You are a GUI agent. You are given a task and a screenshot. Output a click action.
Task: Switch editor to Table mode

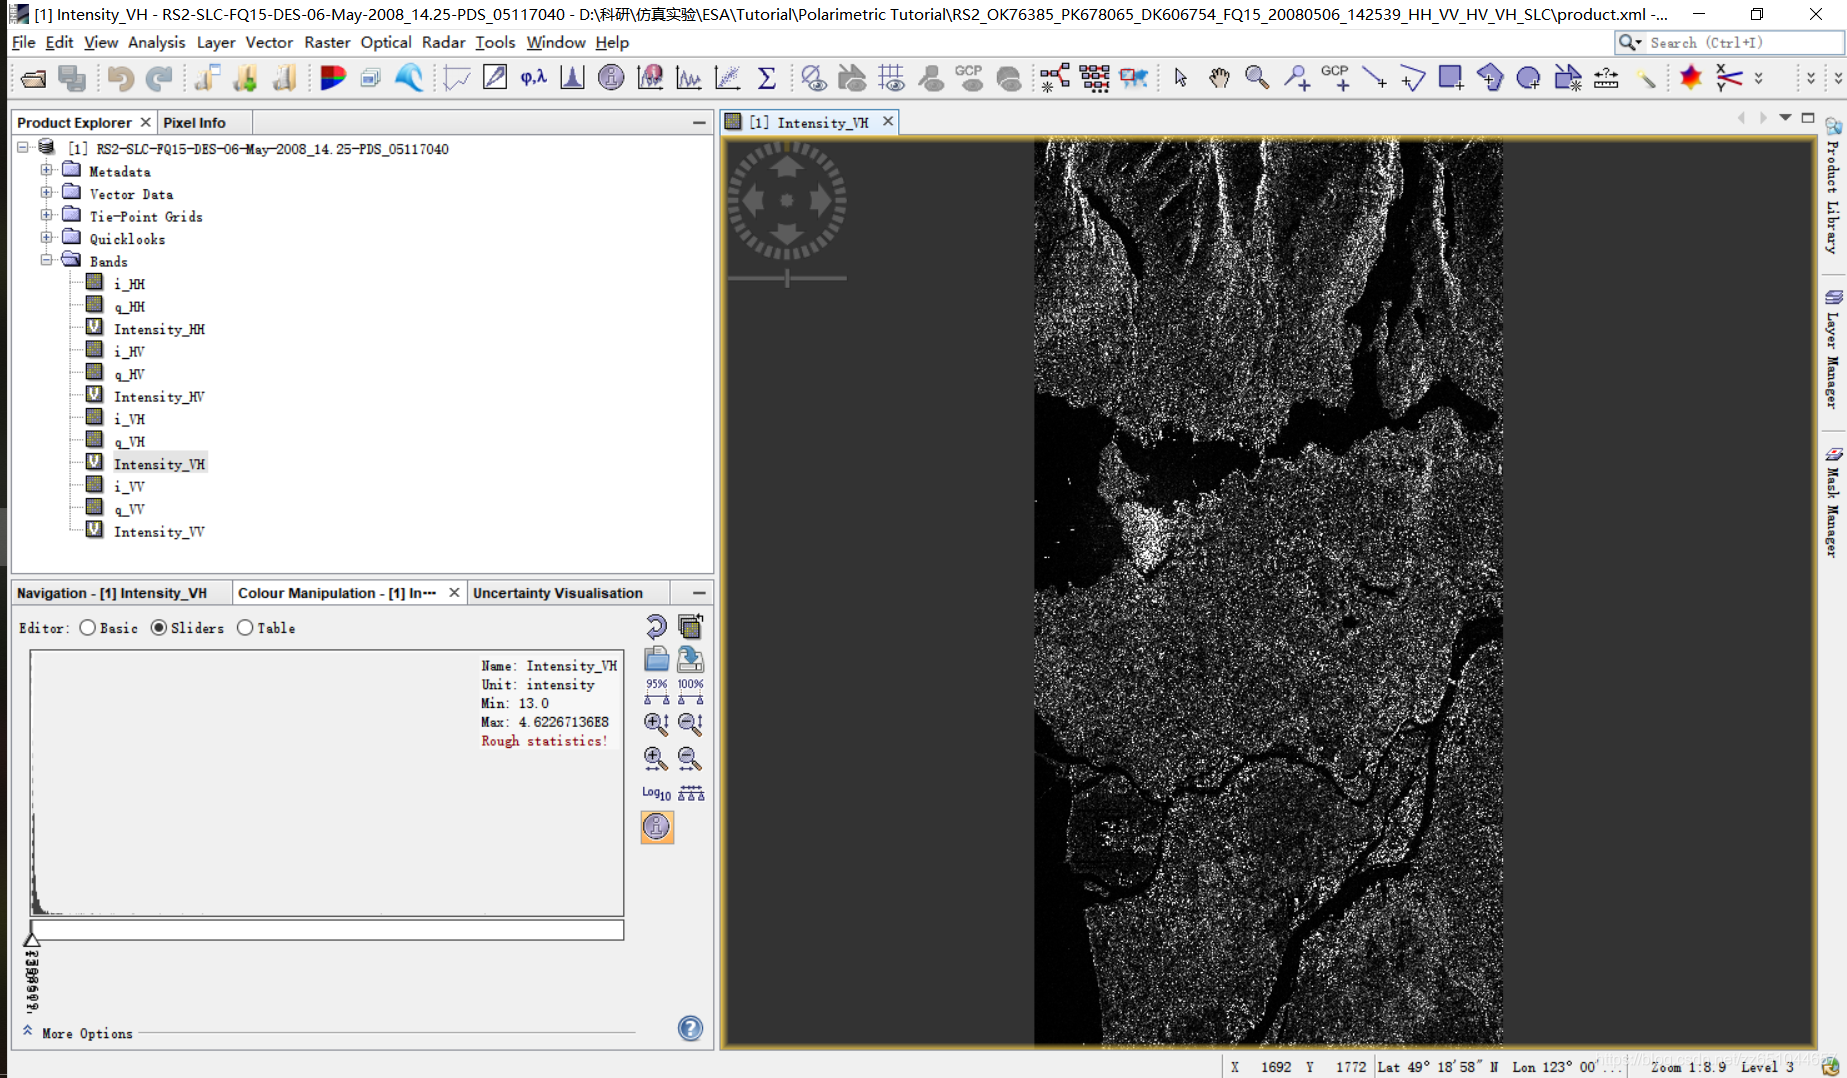[x=245, y=628]
